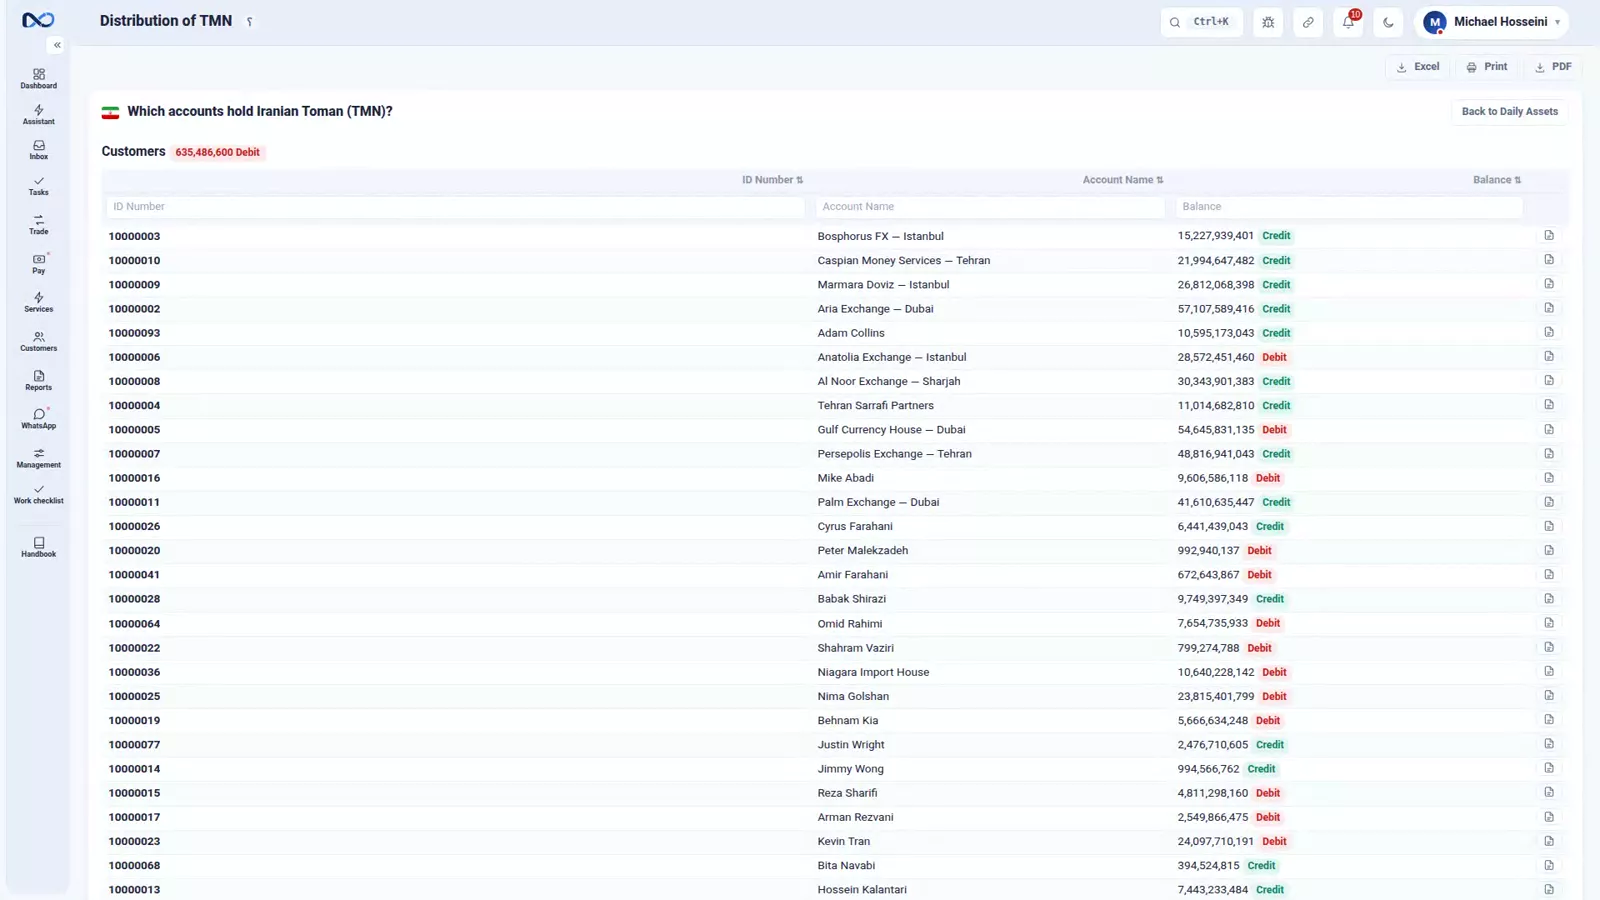
Task: Click balance 30,343,901,383 of Al Noor
Action: (1215, 382)
